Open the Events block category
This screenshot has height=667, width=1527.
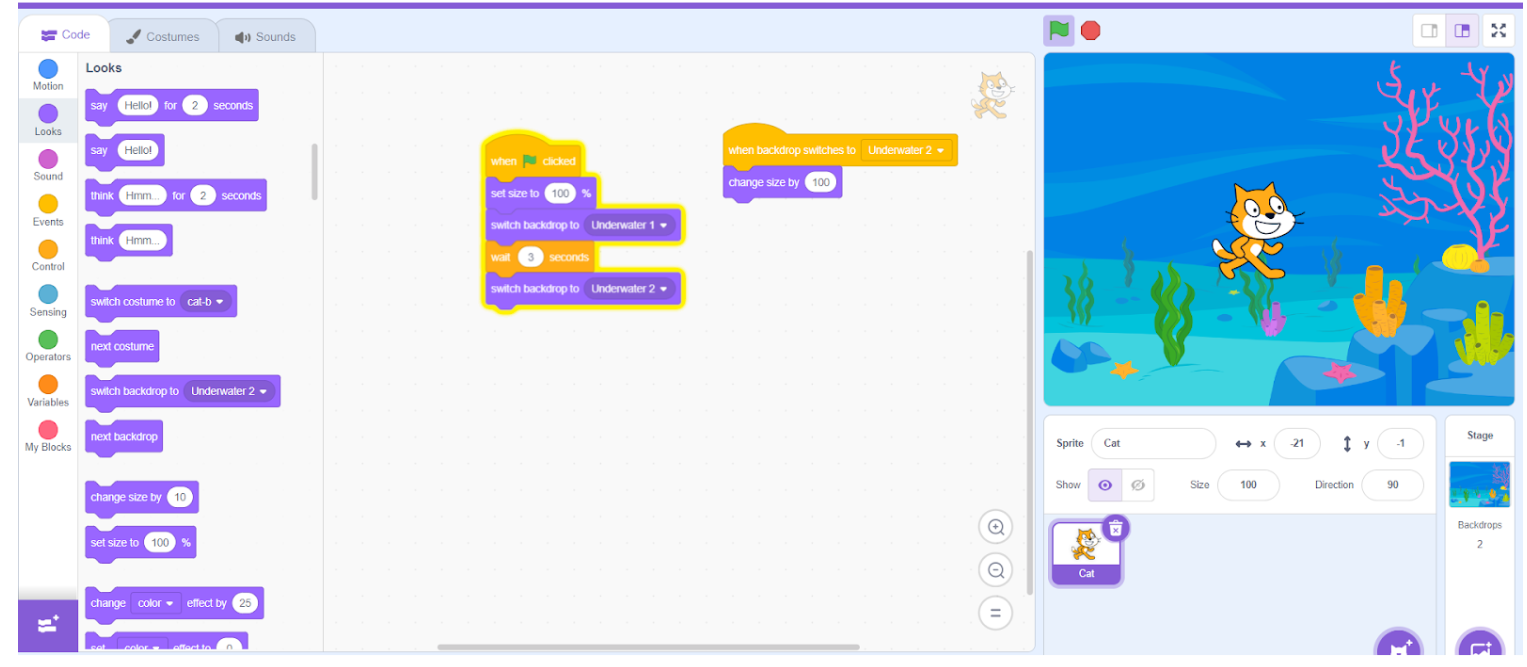(48, 211)
